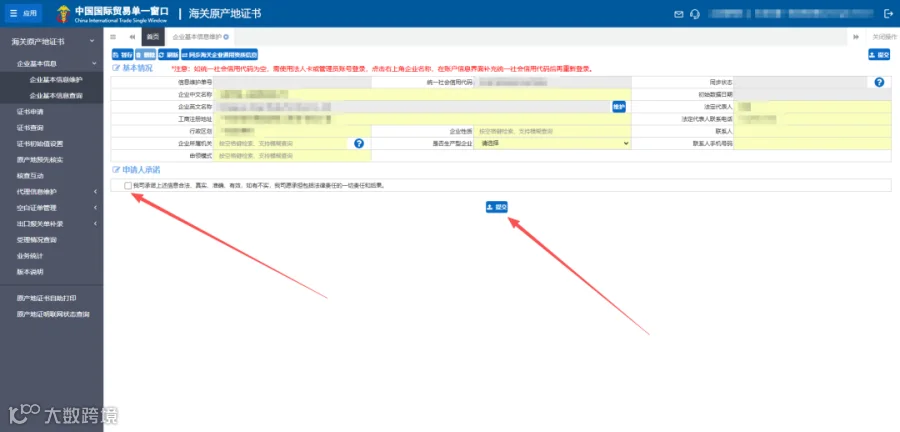
Task: Click the centered 提交 button below declaration
Action: tap(496, 207)
